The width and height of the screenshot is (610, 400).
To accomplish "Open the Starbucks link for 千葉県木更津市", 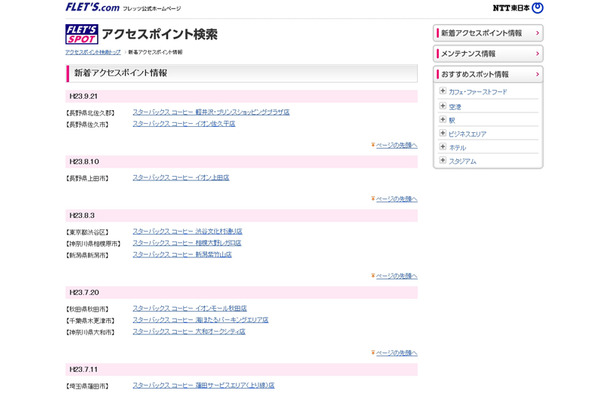I will [200, 320].
